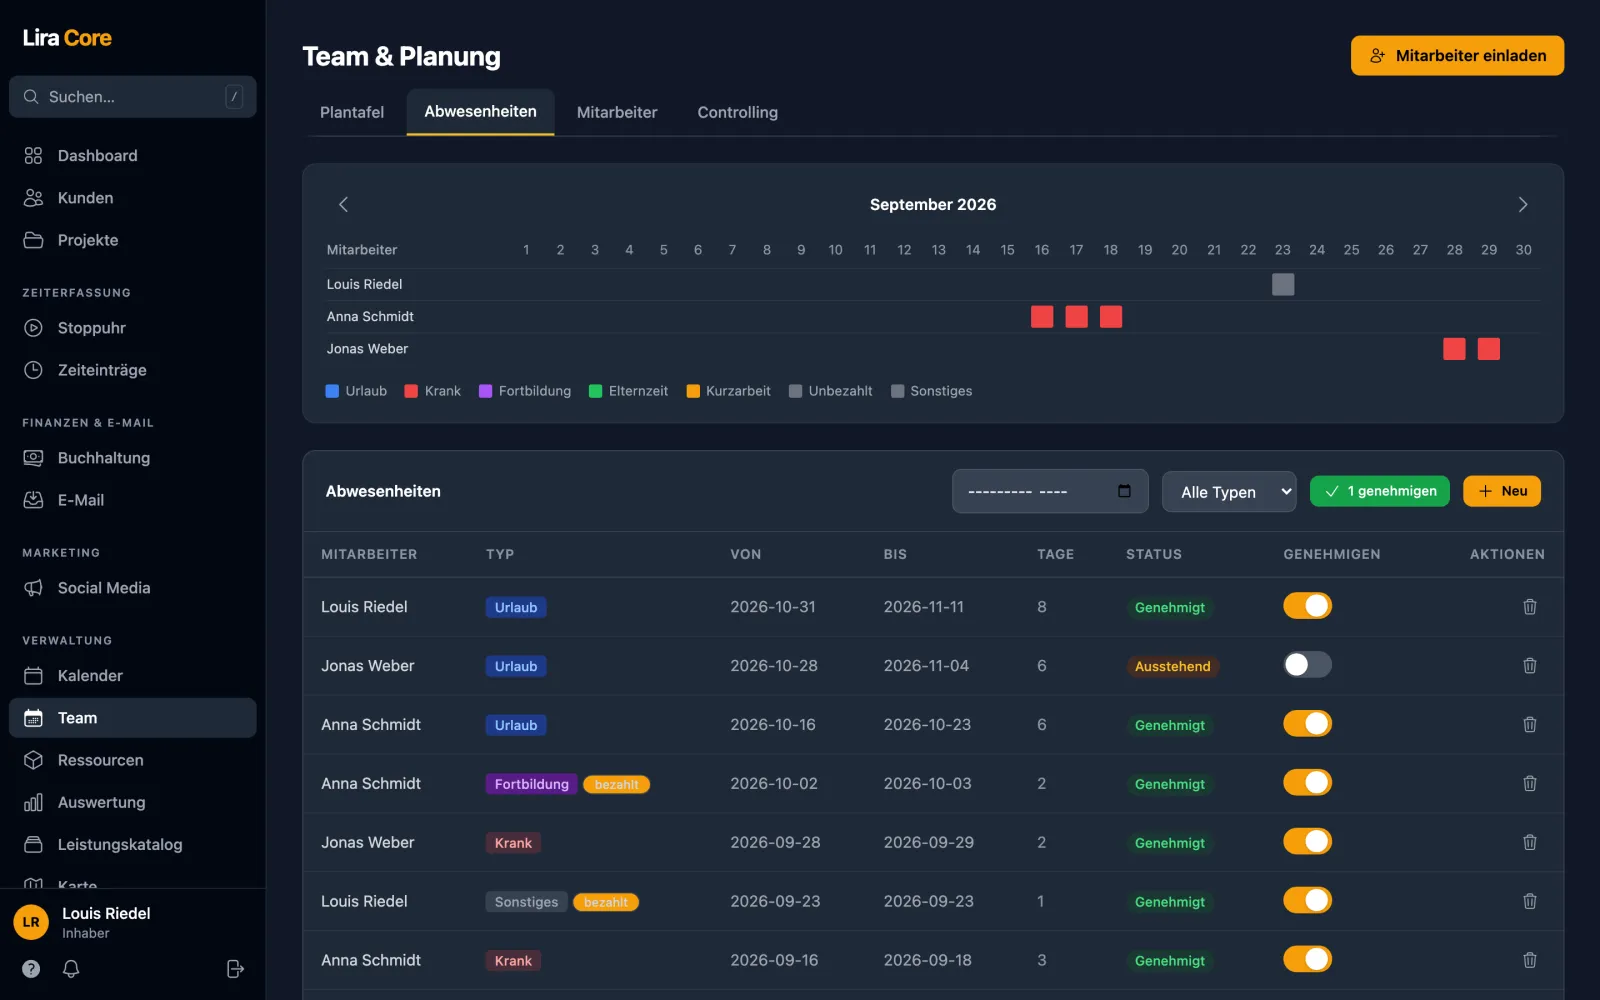Click the logout icon
Viewport: 1600px width, 1000px height.
[235, 968]
